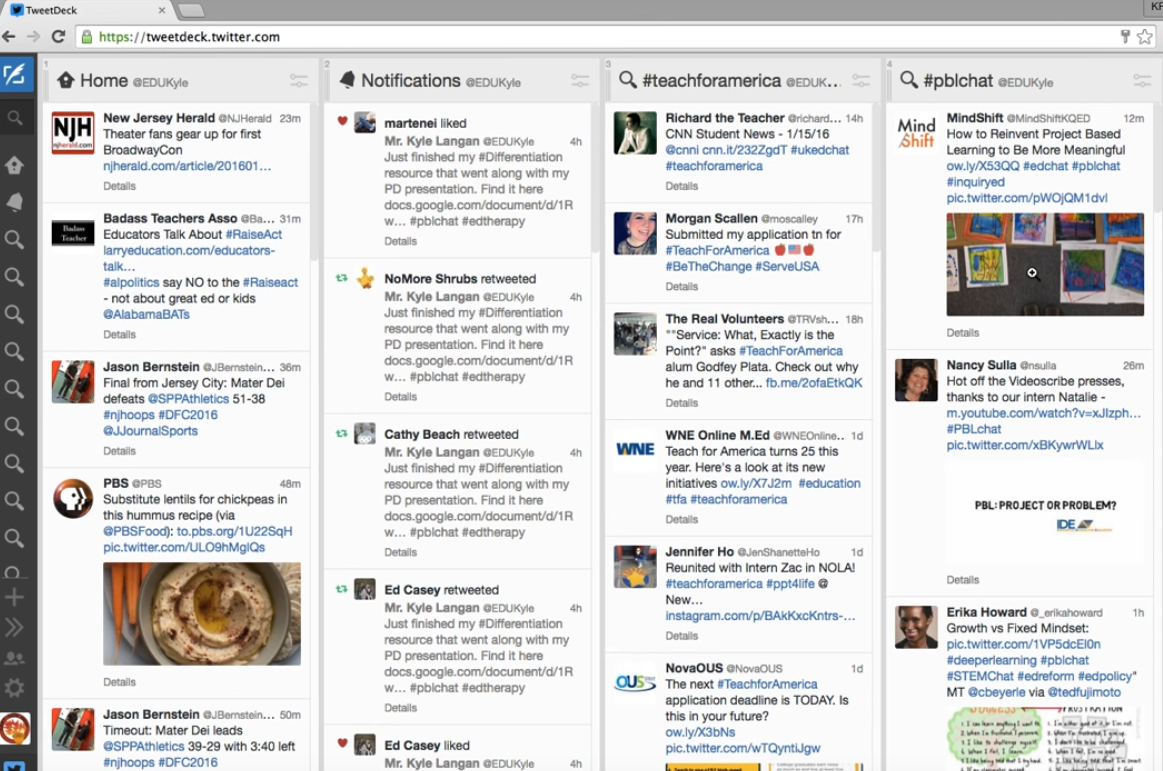The height and width of the screenshot is (771, 1163).
Task: Bookmark this page with the star icon
Action: tap(1145, 36)
